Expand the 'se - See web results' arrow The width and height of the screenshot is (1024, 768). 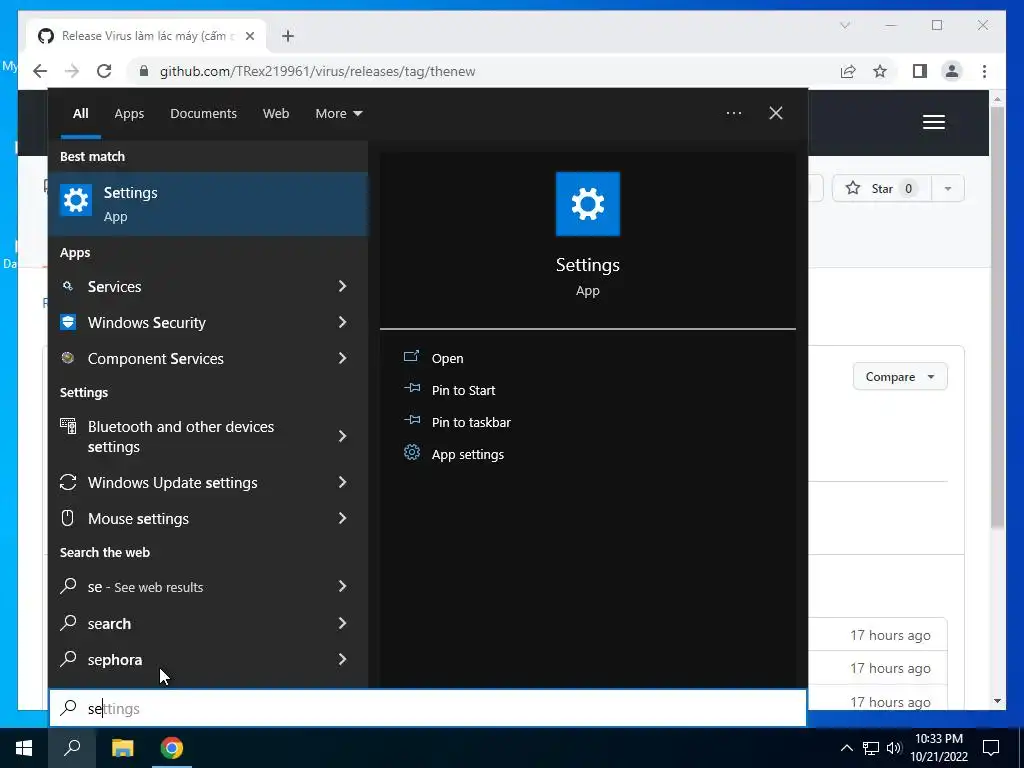click(342, 586)
